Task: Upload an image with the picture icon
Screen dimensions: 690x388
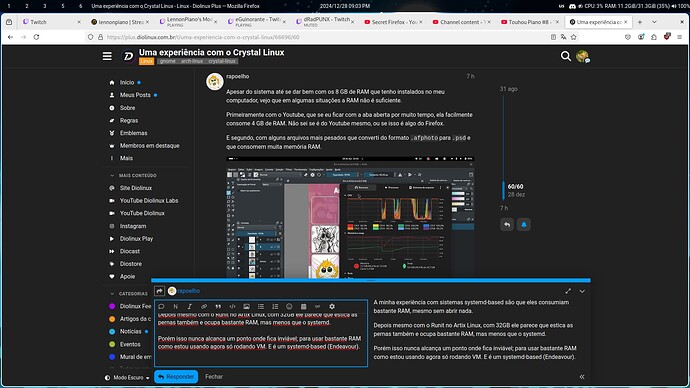Action: tap(246, 307)
